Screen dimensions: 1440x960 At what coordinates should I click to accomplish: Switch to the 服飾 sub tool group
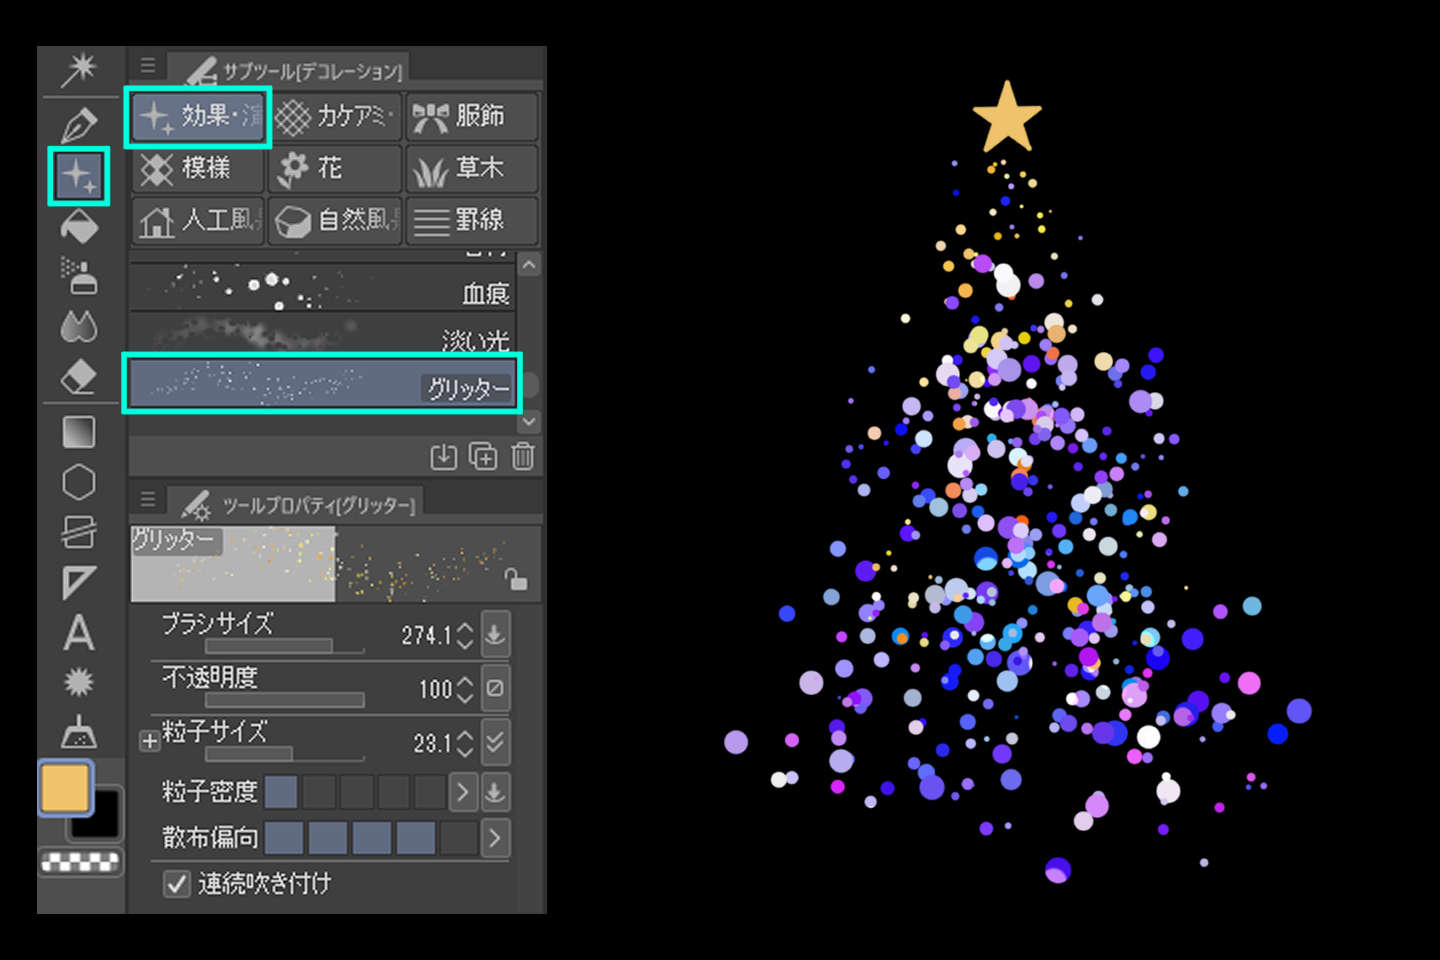pos(472,116)
